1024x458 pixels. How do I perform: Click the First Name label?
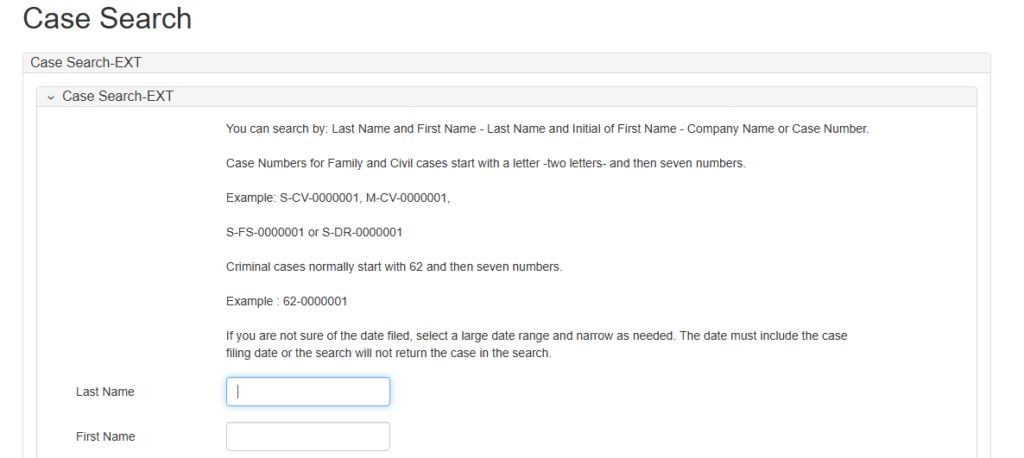[105, 437]
